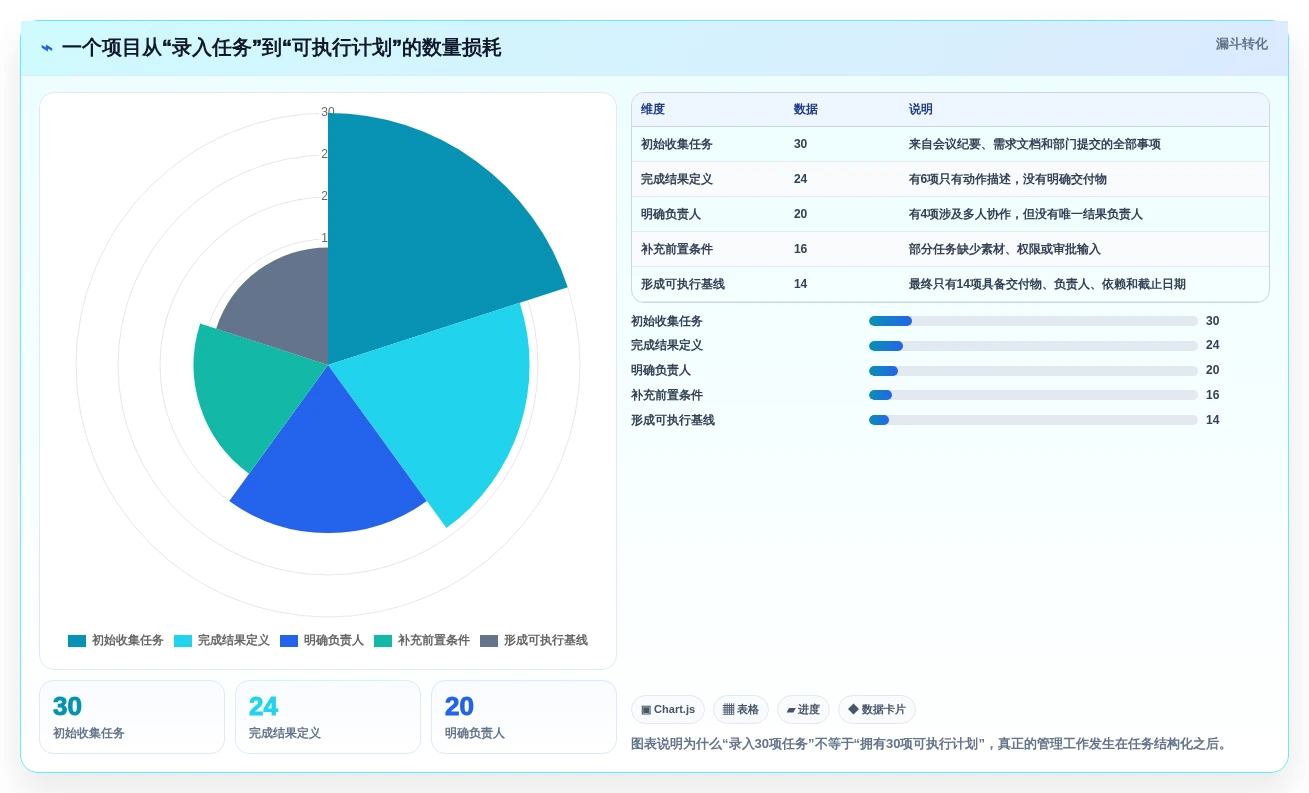This screenshot has width=1309, height=793.
Task: Toggle 形成可执行基线 legend entry
Action: tap(534, 641)
